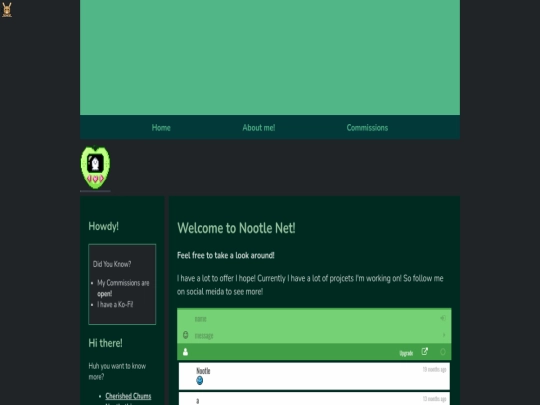Viewport: 540px width, 405px height.
Task: Click the large green header banner
Action: click(270, 57)
